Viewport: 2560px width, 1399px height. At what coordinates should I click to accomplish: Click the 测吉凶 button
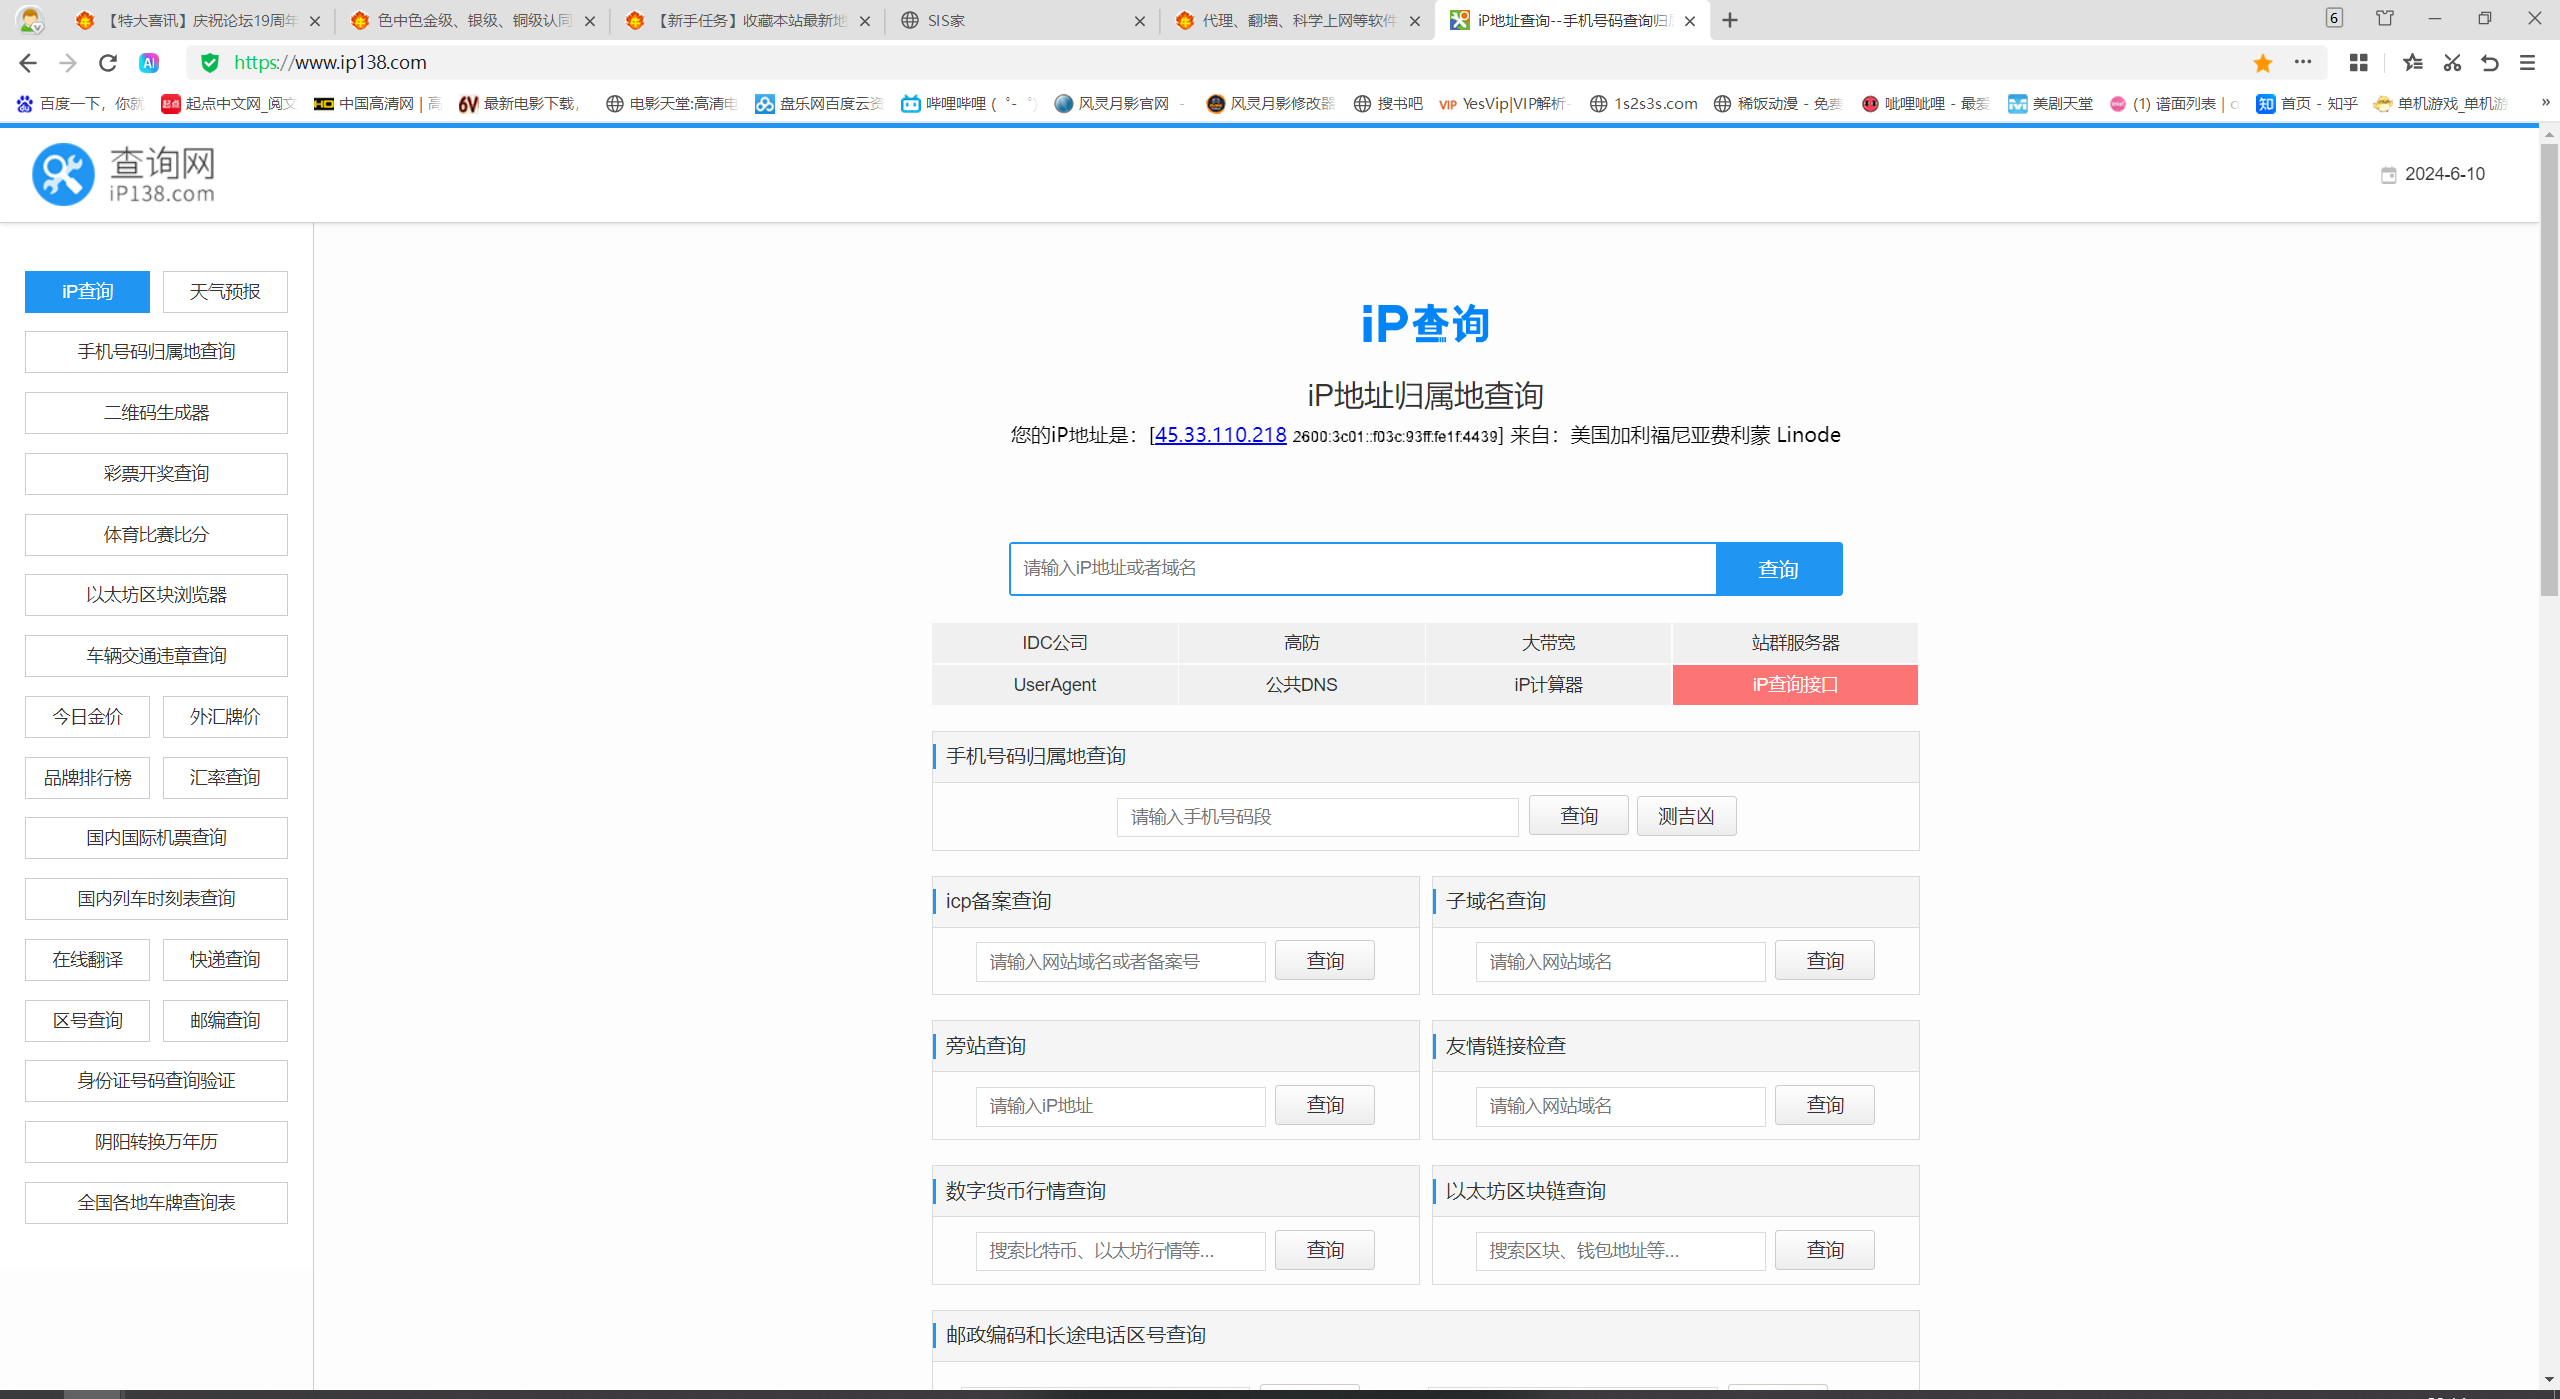[1686, 816]
